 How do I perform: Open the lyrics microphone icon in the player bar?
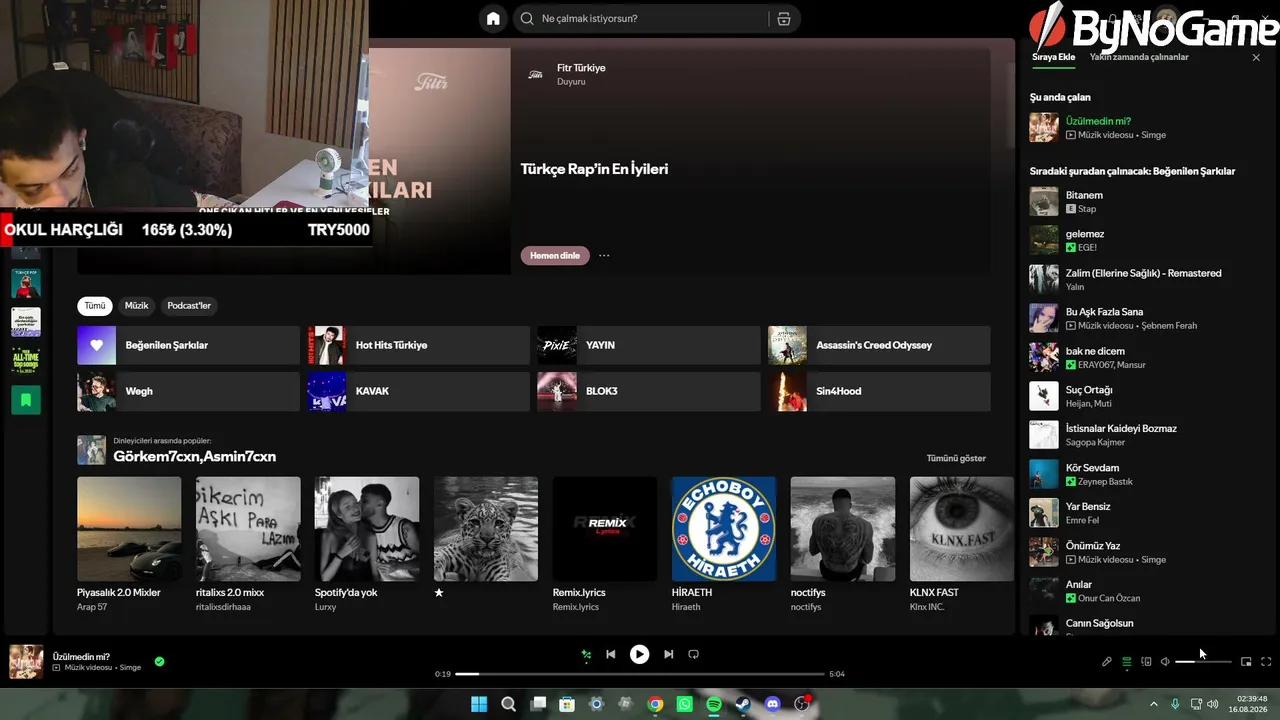coord(1107,661)
